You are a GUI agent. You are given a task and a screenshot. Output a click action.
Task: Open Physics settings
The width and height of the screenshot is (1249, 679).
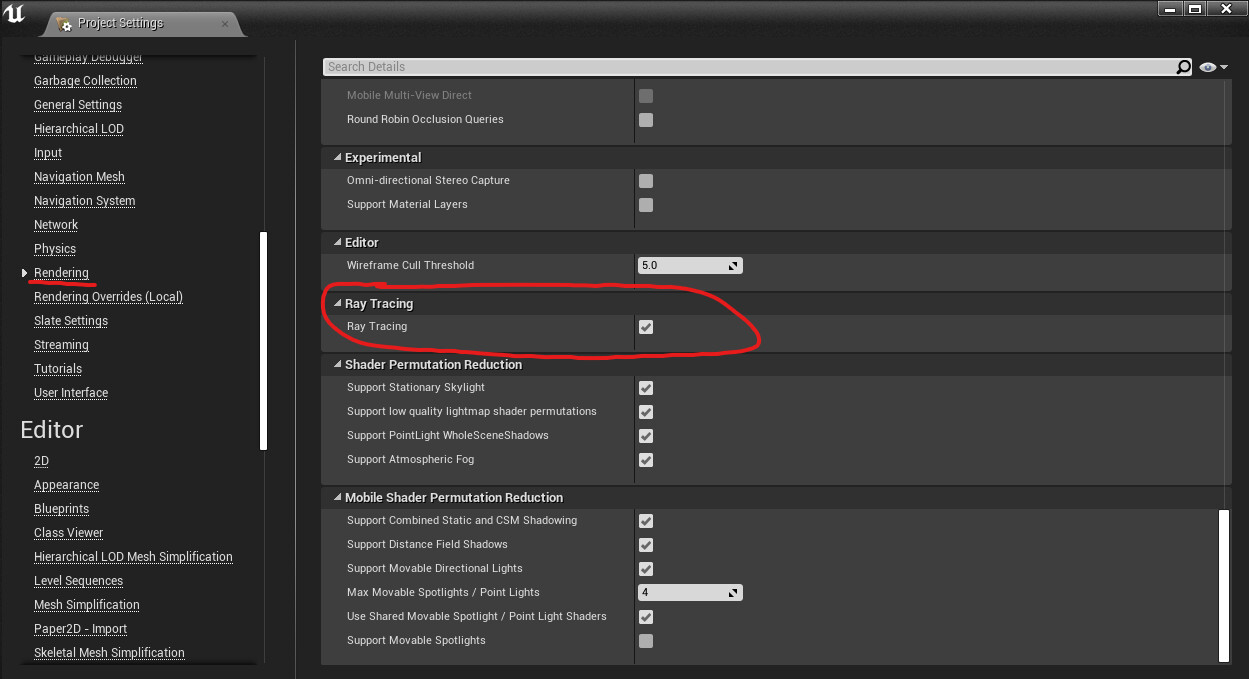click(55, 249)
